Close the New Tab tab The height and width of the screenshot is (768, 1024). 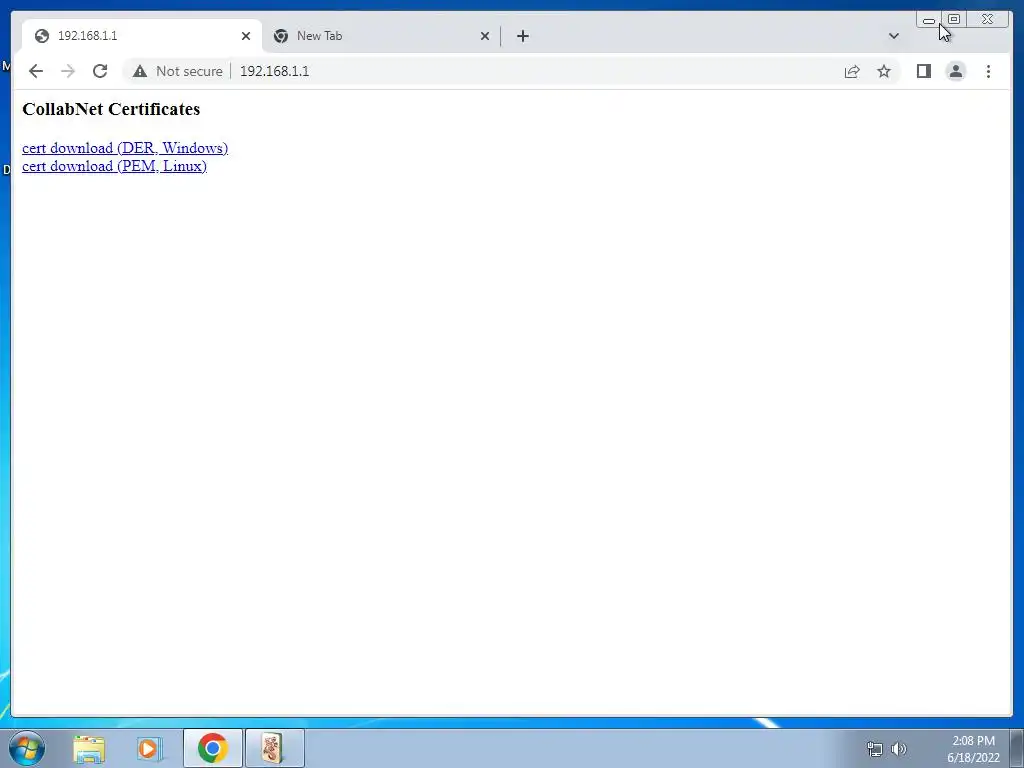(x=485, y=36)
